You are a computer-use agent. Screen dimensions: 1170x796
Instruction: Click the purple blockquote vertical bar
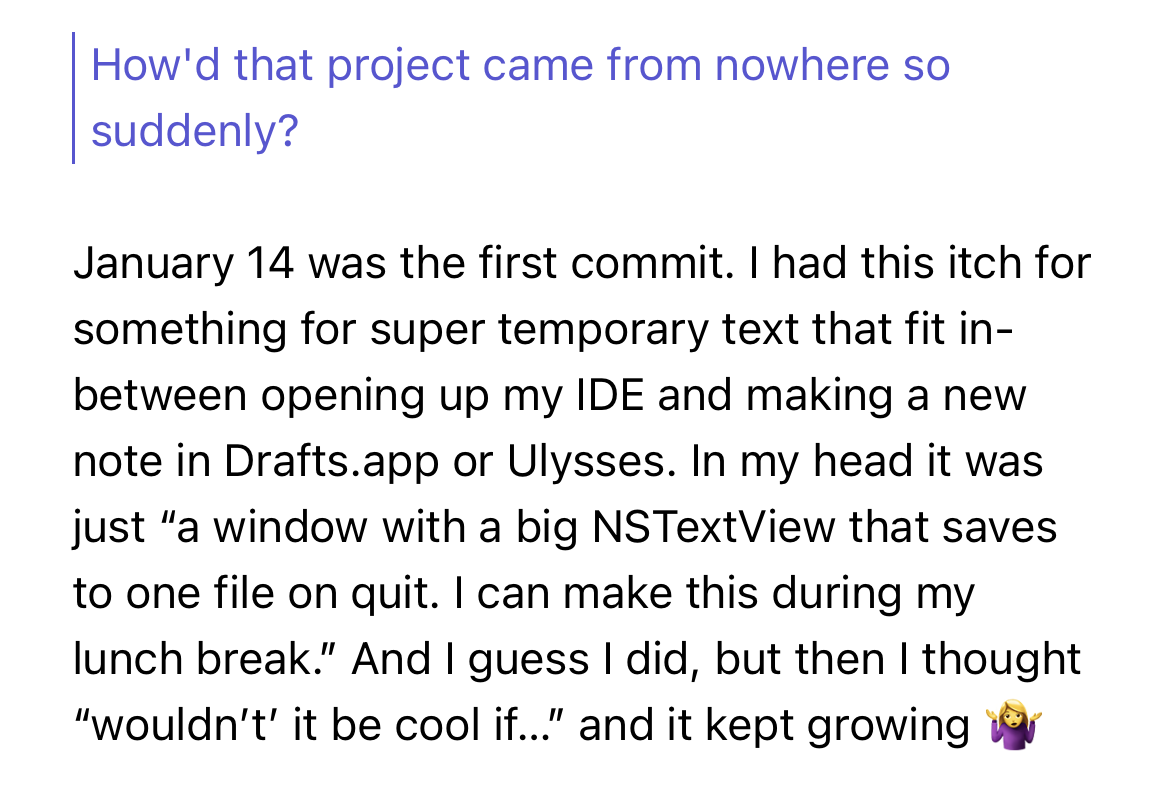click(74, 98)
